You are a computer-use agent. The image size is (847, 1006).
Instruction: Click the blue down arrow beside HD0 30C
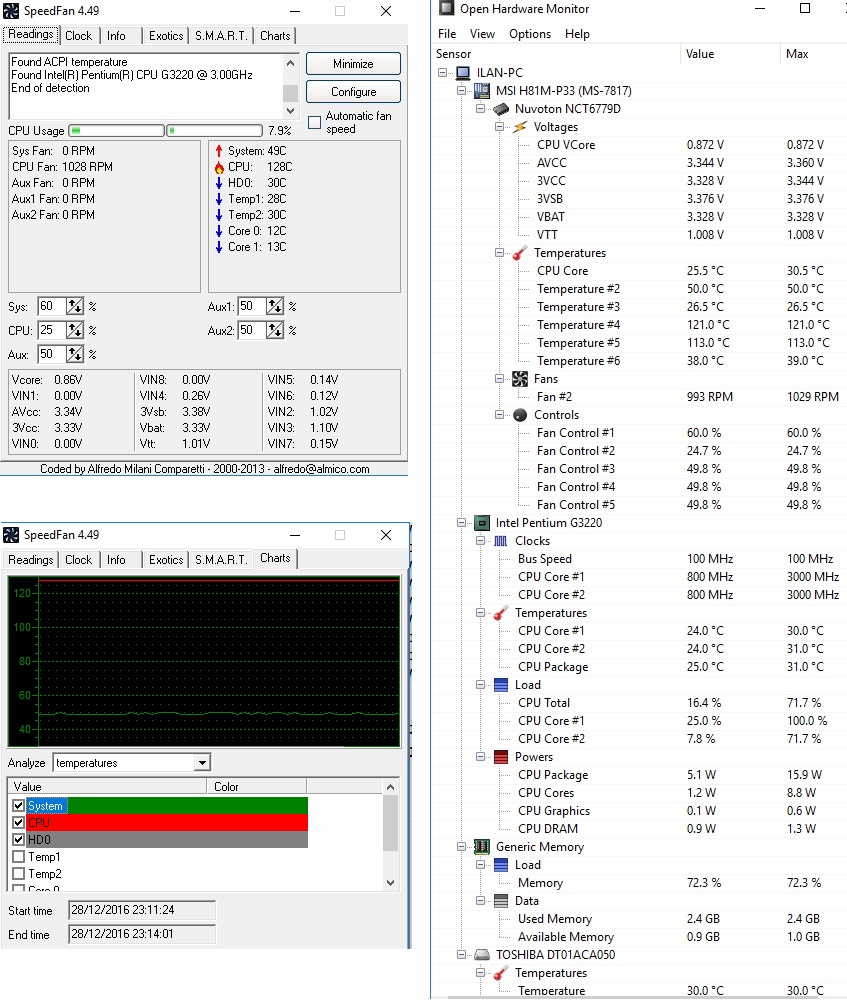[219, 183]
